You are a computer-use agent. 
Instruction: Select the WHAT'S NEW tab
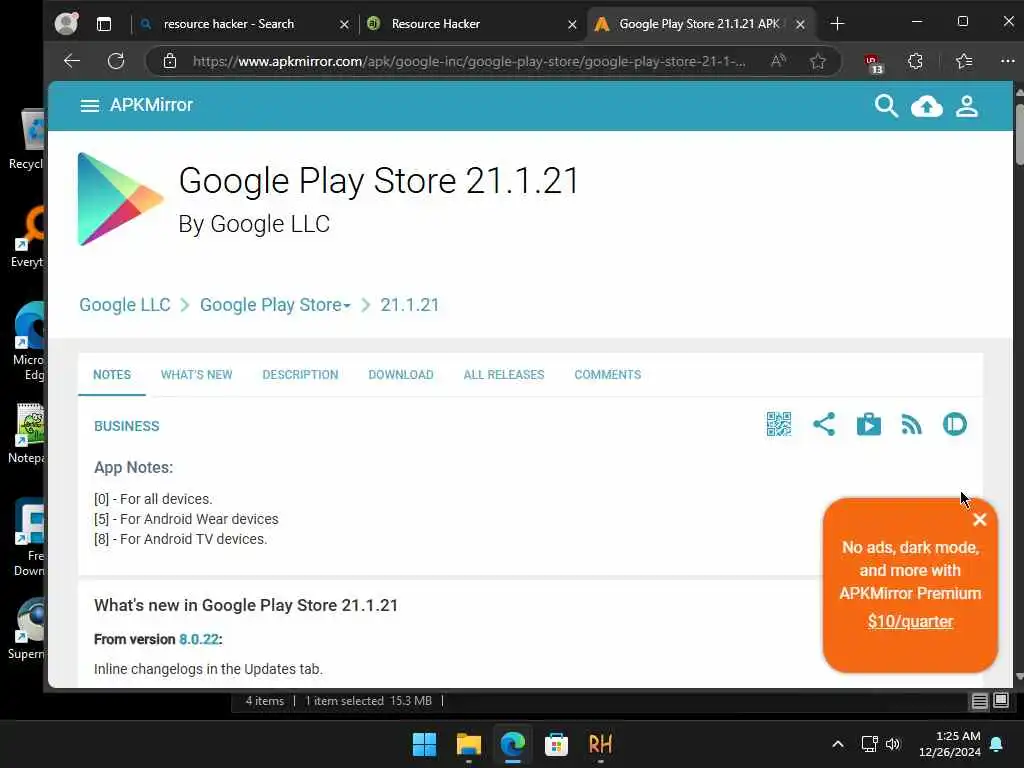tap(197, 375)
